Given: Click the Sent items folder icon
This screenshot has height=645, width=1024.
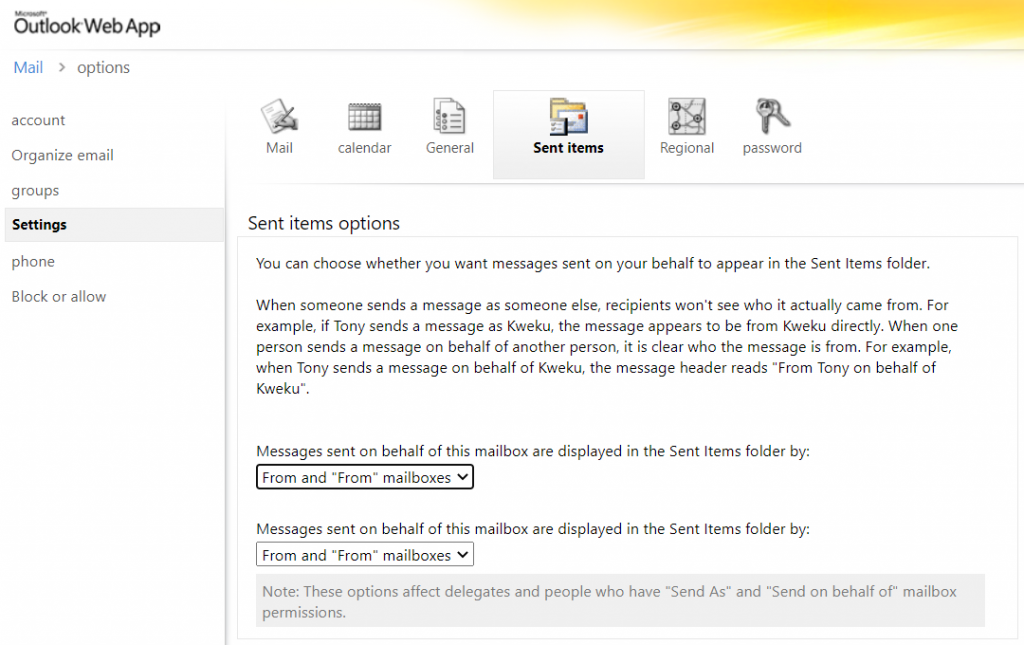Looking at the screenshot, I should [x=568, y=118].
